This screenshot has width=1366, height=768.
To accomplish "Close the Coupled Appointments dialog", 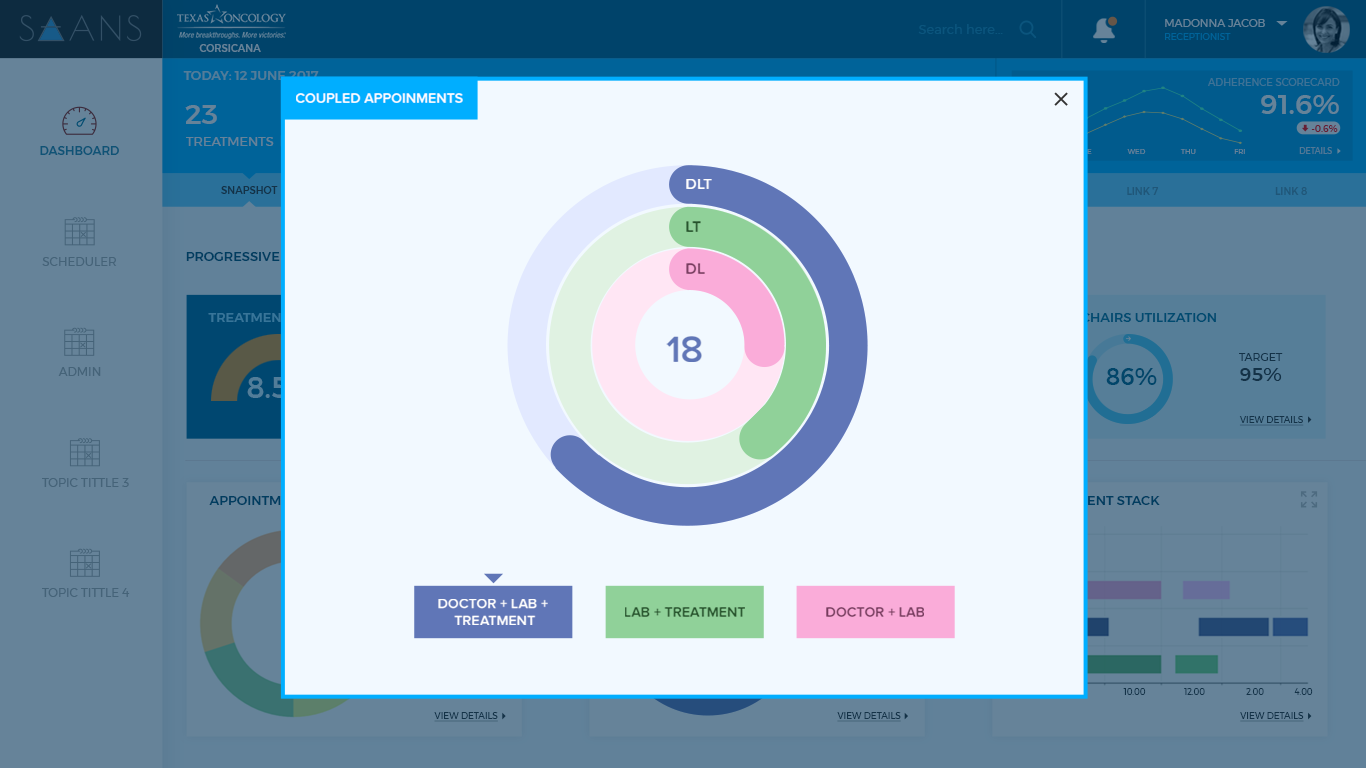I will pyautogui.click(x=1061, y=99).
